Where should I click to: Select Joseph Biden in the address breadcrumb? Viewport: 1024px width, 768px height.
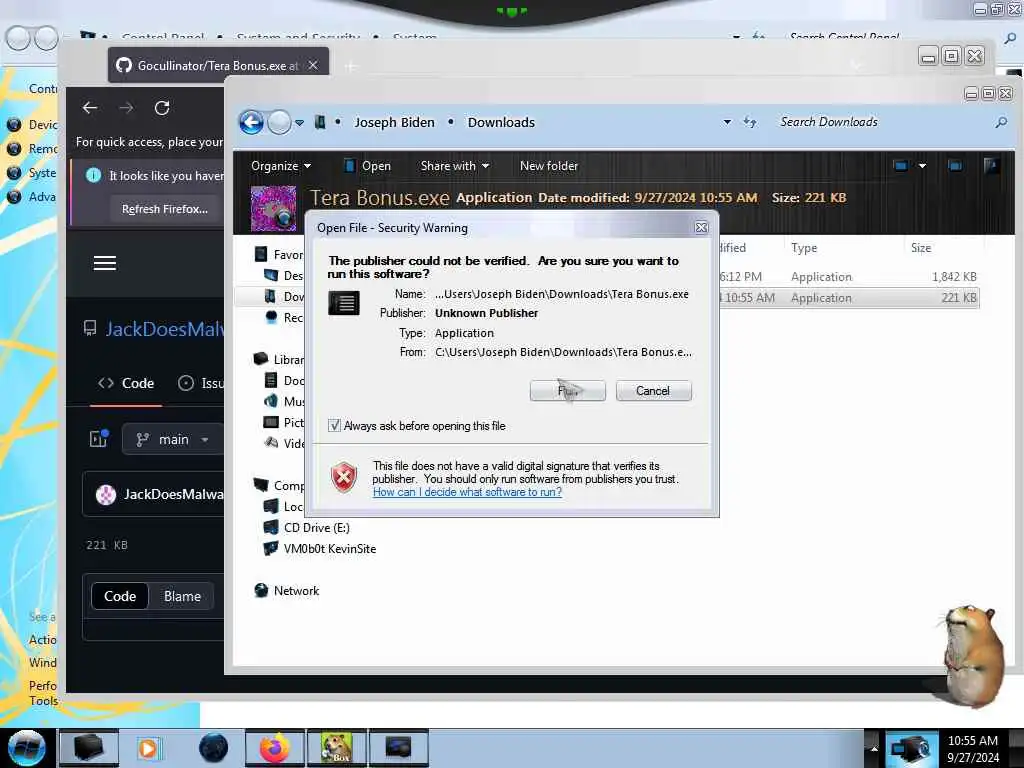pyautogui.click(x=394, y=122)
